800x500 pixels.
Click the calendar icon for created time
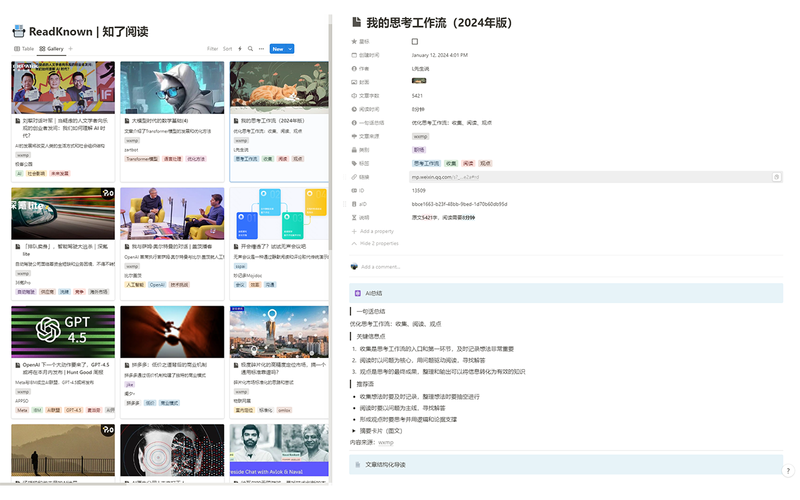pos(354,55)
